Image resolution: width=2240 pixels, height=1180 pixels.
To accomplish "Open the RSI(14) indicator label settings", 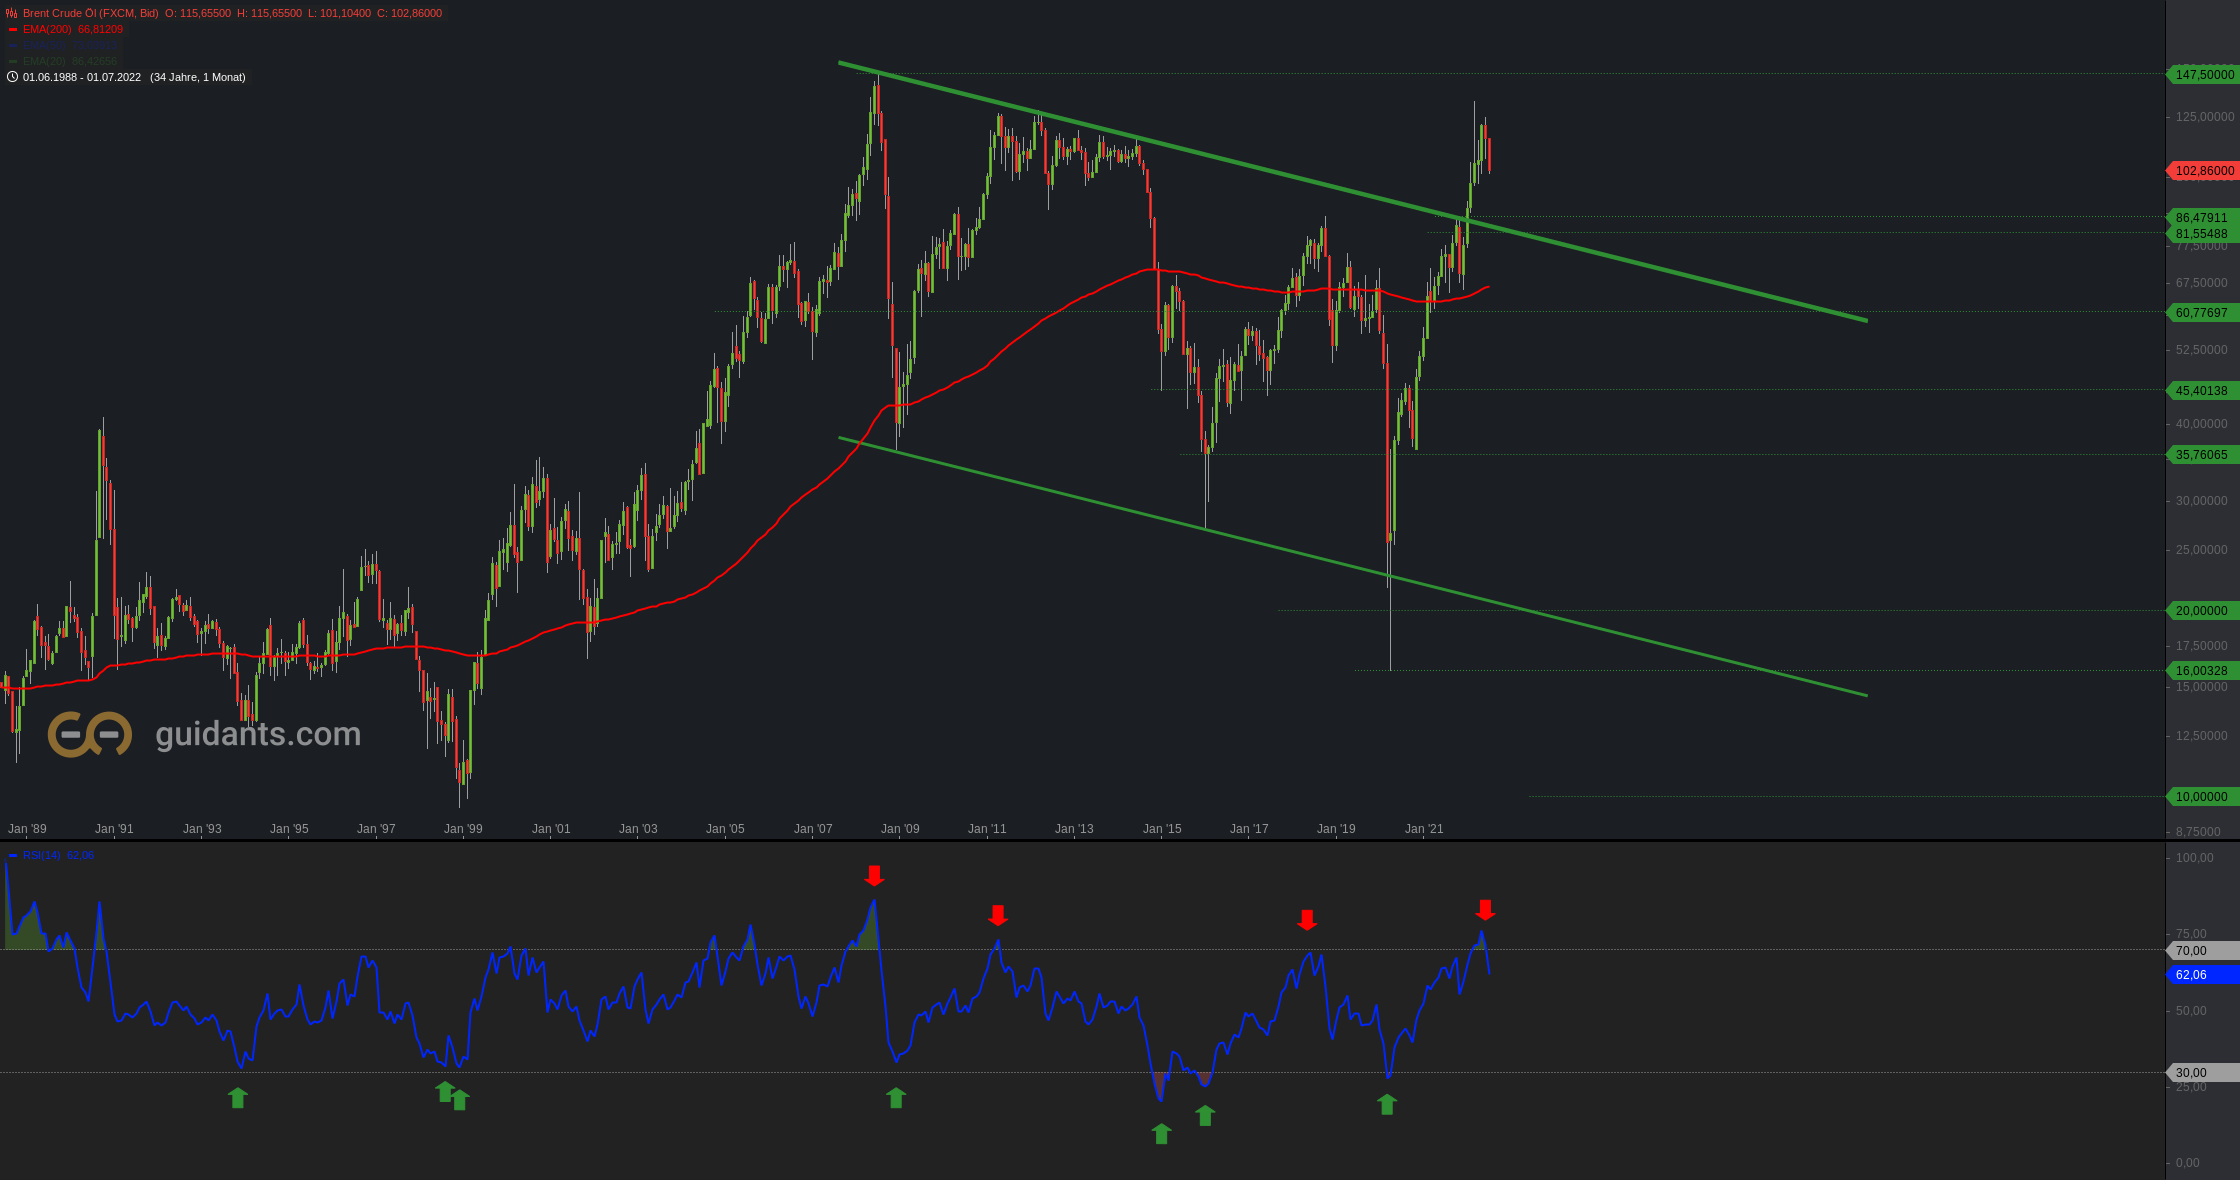I will (x=42, y=855).
